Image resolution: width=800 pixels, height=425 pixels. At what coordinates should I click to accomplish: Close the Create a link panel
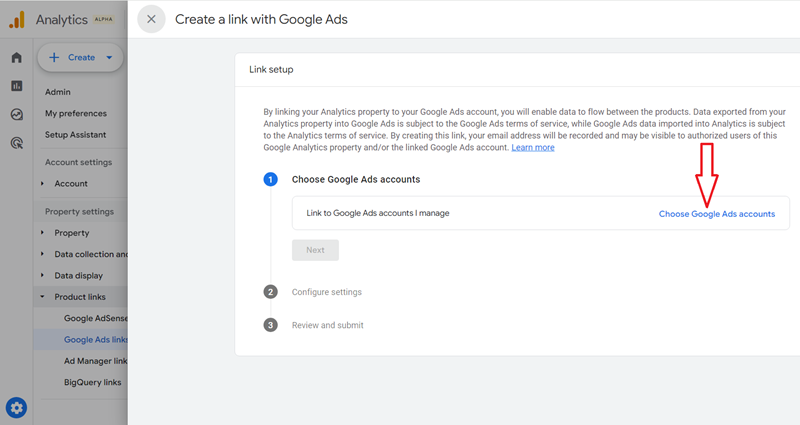coord(151,19)
